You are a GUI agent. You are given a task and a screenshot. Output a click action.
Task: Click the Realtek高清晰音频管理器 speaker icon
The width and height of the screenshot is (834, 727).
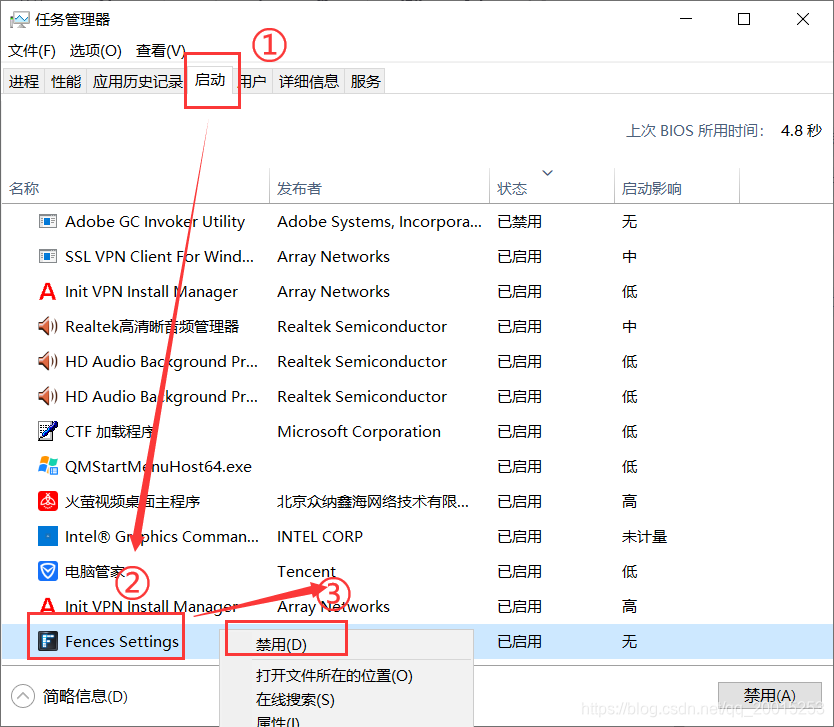(x=48, y=326)
